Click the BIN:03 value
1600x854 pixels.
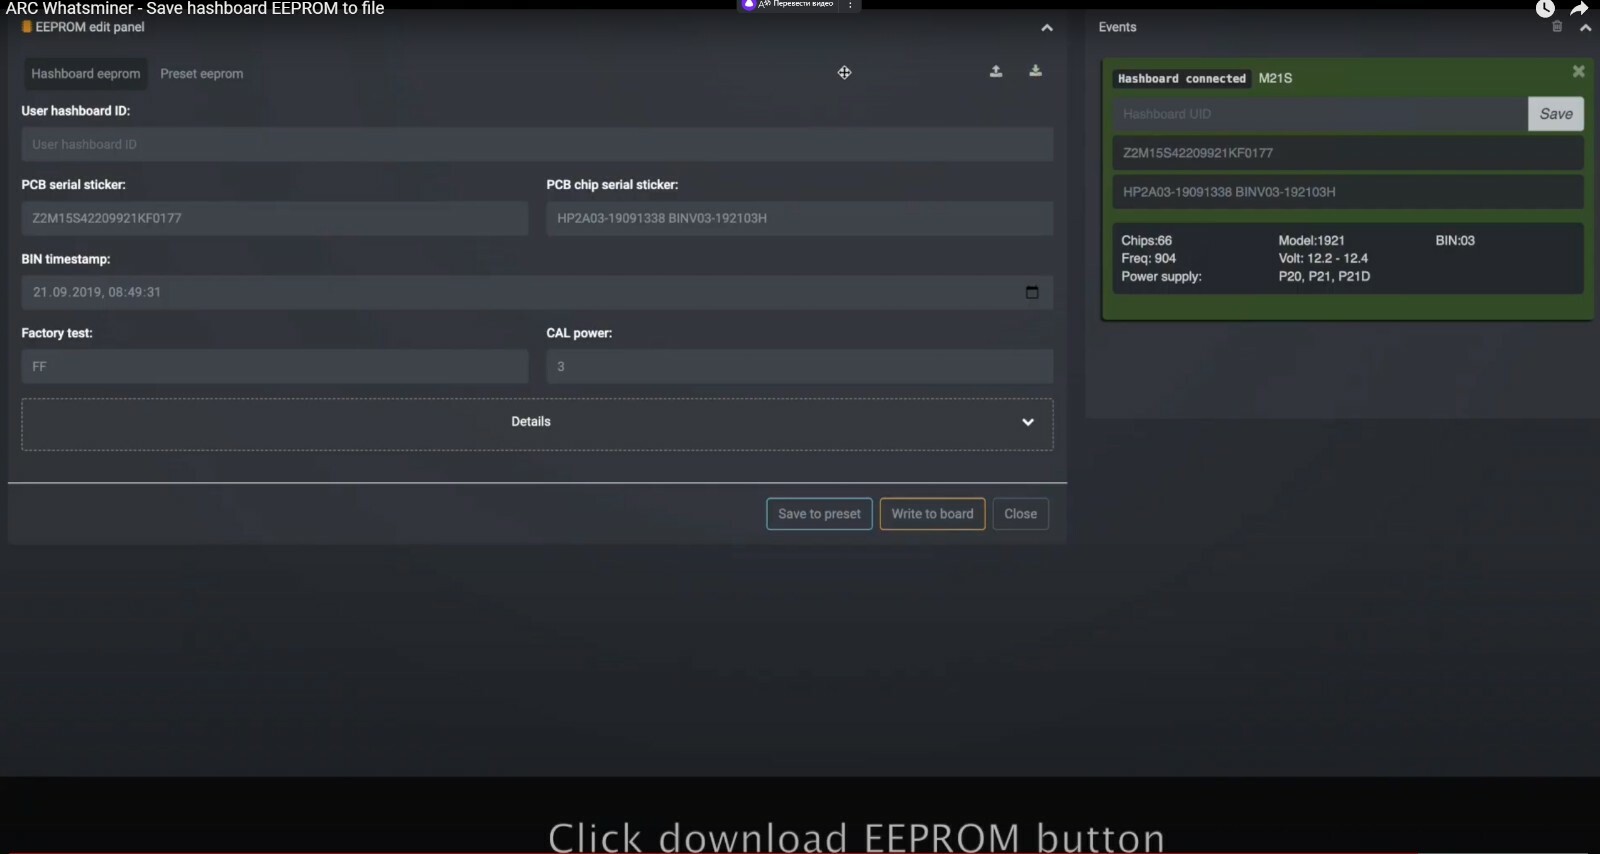coord(1455,241)
